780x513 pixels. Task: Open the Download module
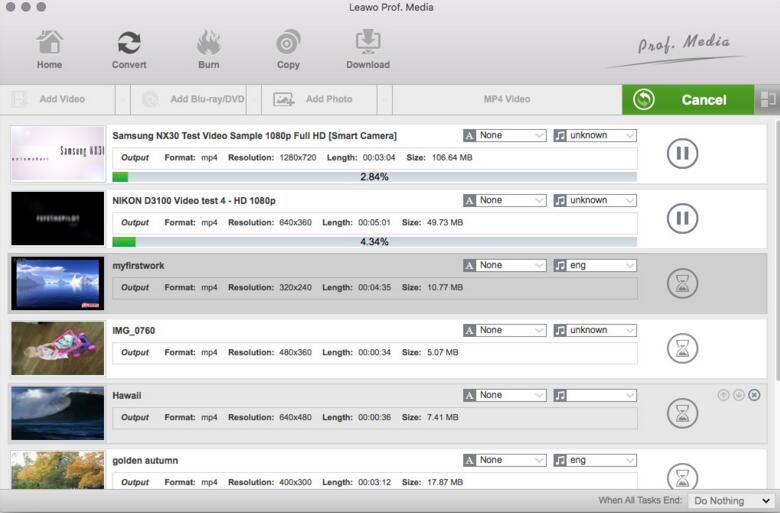(x=368, y=50)
